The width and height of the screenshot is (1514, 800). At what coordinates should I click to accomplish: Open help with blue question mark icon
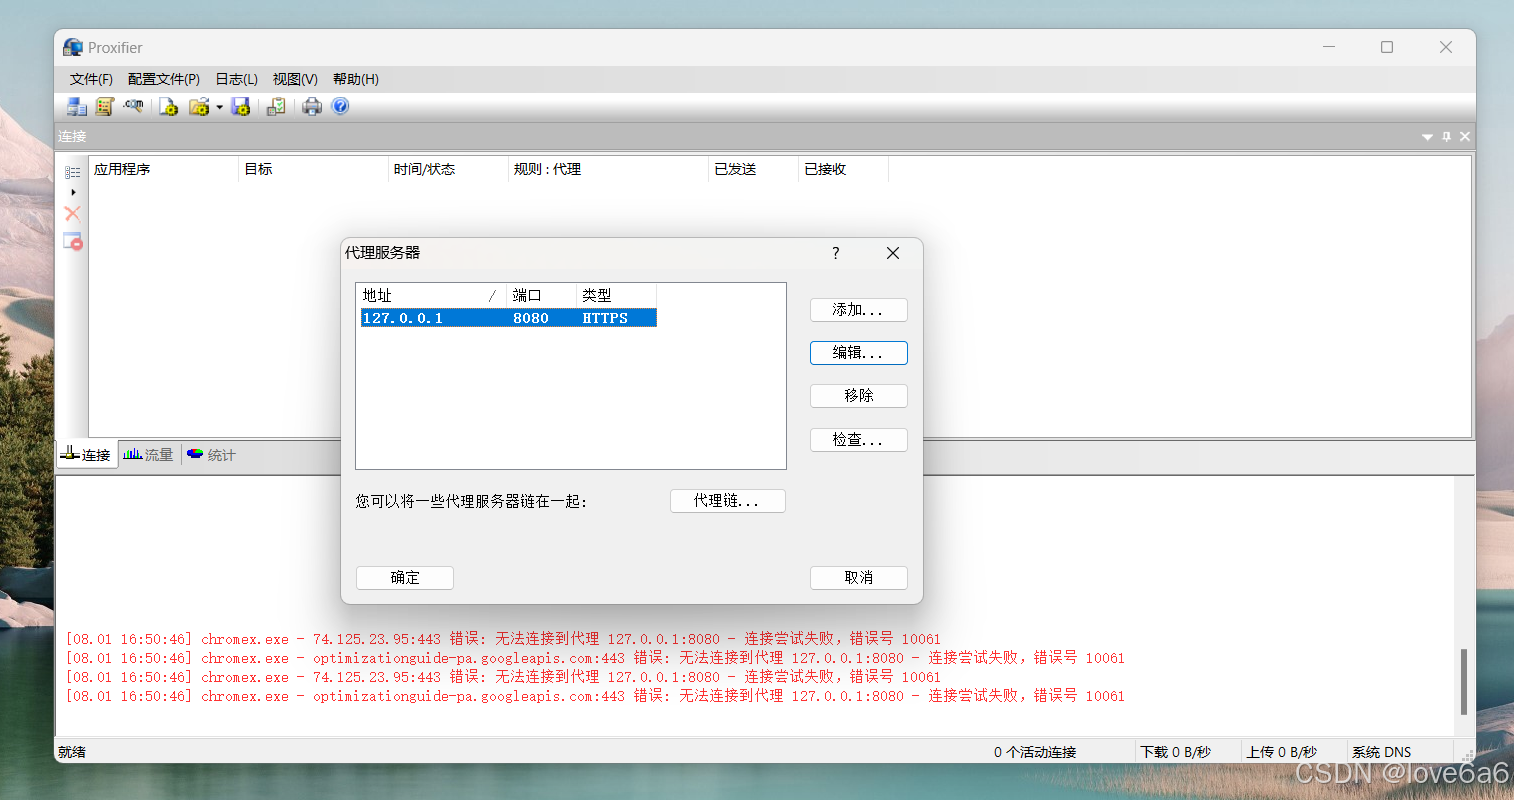click(x=340, y=106)
